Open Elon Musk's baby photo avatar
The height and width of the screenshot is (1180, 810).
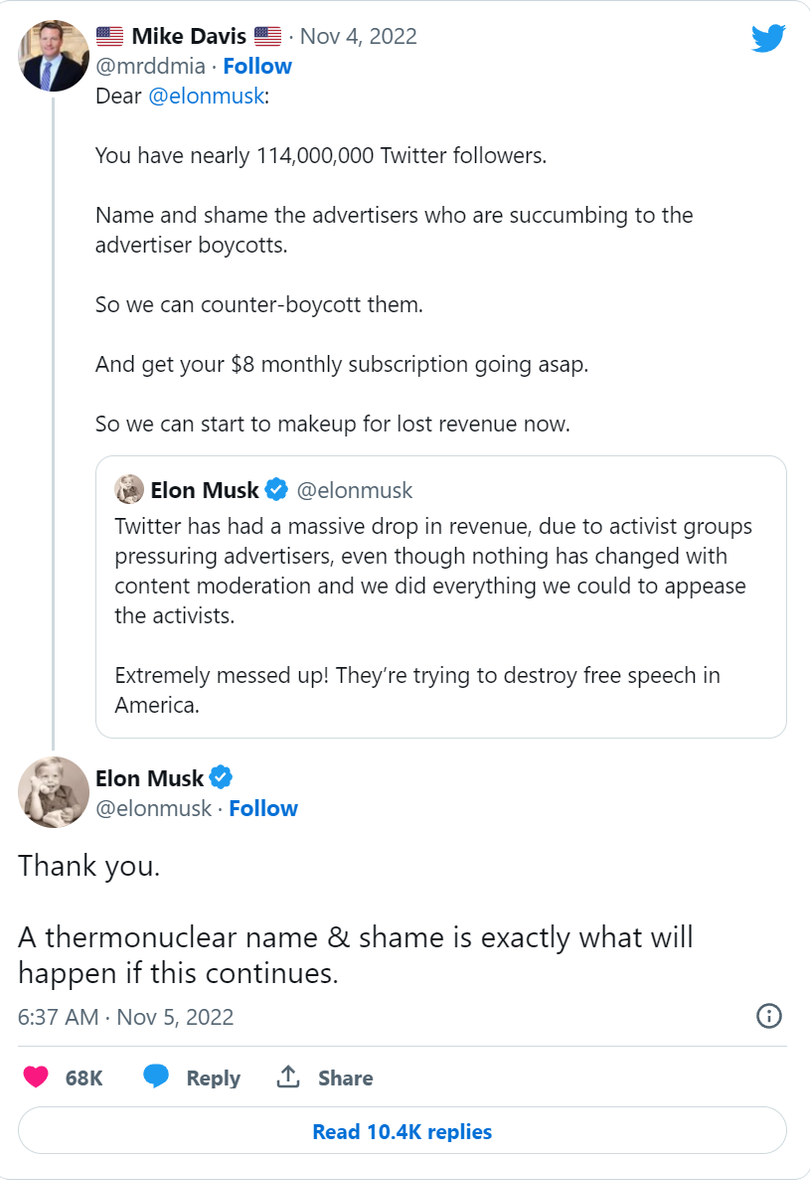(54, 792)
